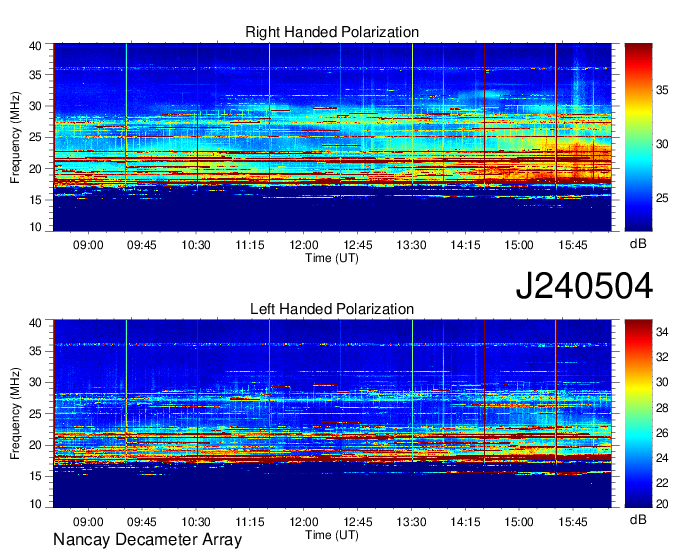
Task: Click 13:30 tick on bottom plot
Action: coord(411,522)
